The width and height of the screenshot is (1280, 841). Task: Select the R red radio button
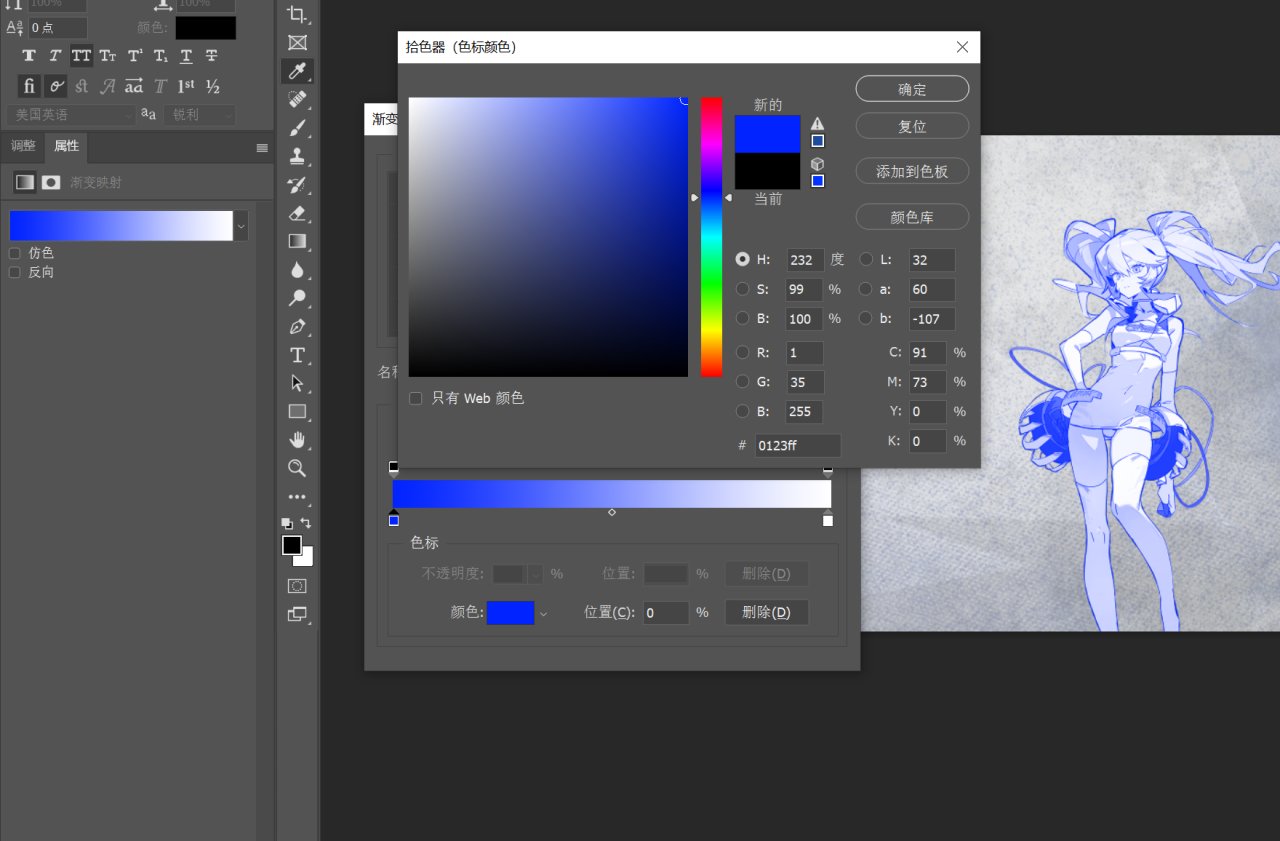point(742,352)
